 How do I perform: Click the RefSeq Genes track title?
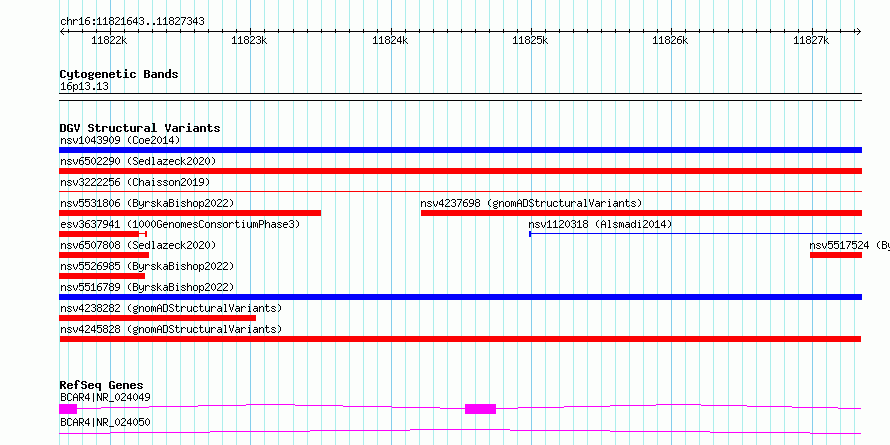click(102, 385)
